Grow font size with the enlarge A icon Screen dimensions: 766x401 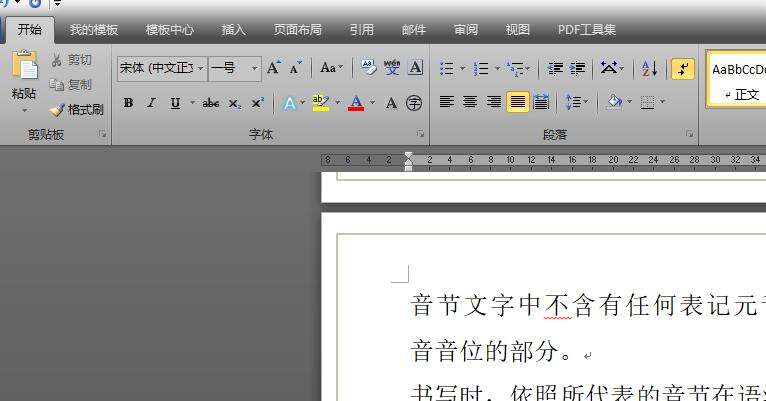click(x=274, y=67)
